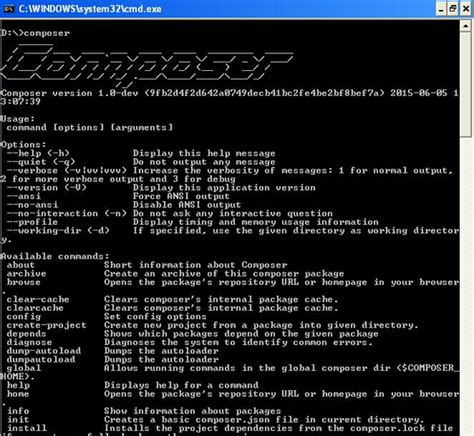
Task: Click the 'Options:' heading
Action: (23, 145)
